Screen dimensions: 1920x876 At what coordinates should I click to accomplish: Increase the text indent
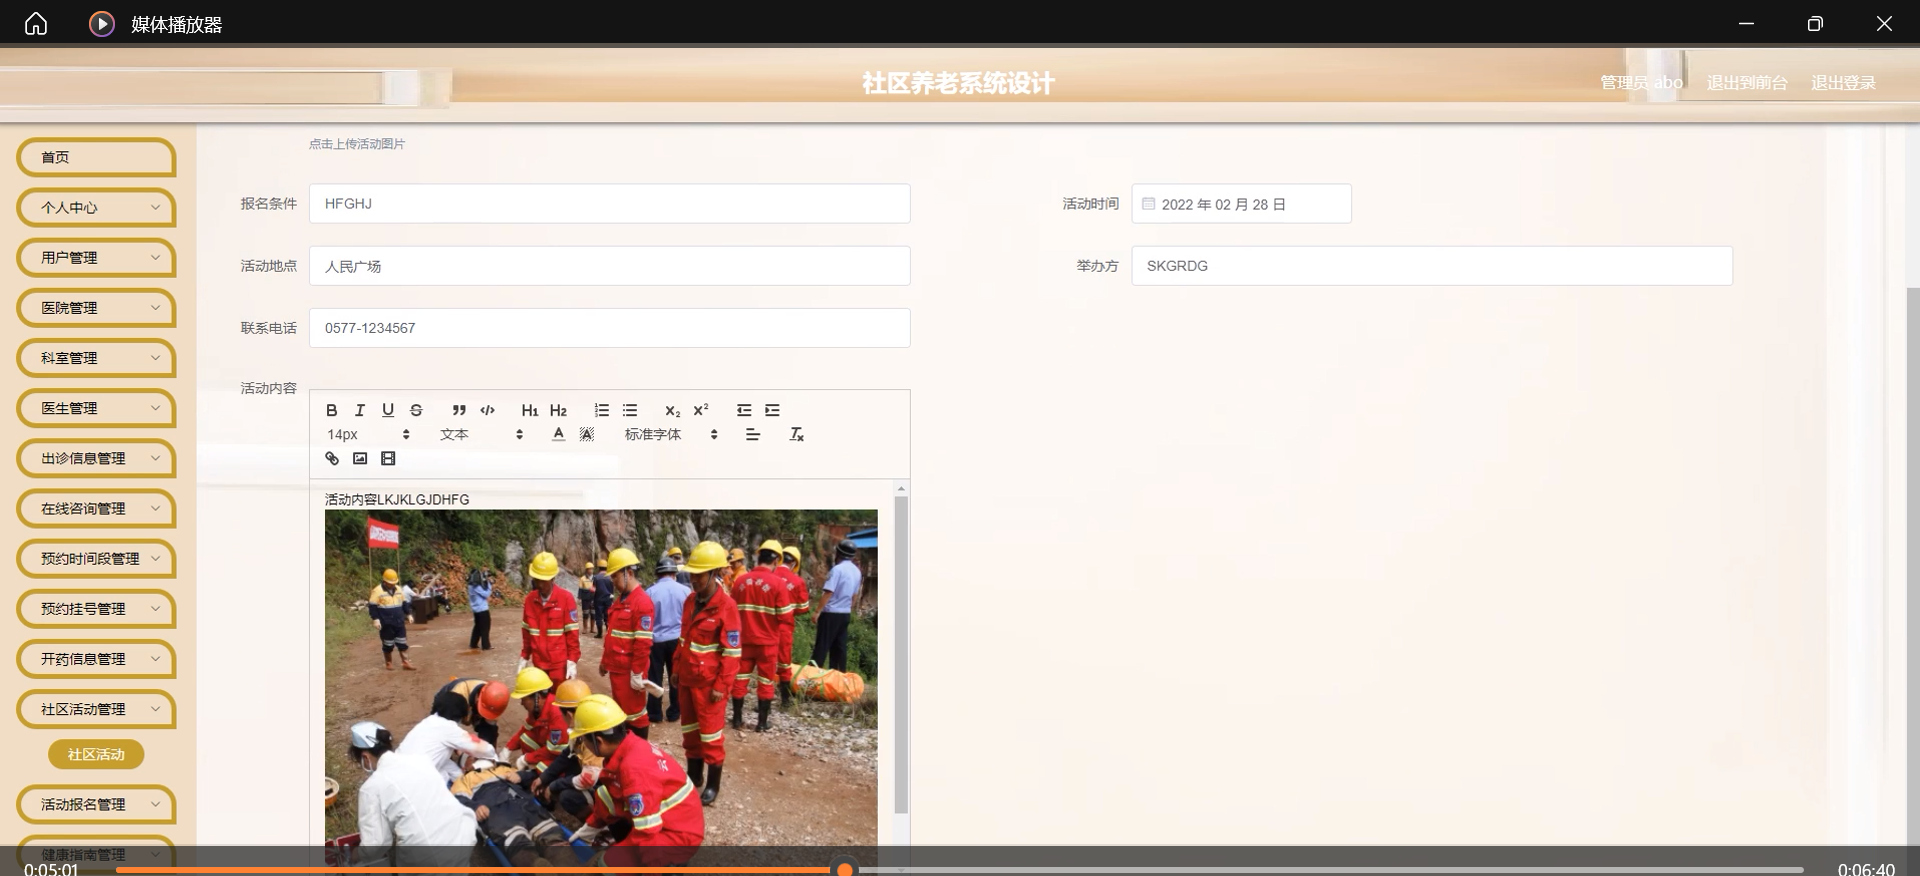[x=772, y=410]
